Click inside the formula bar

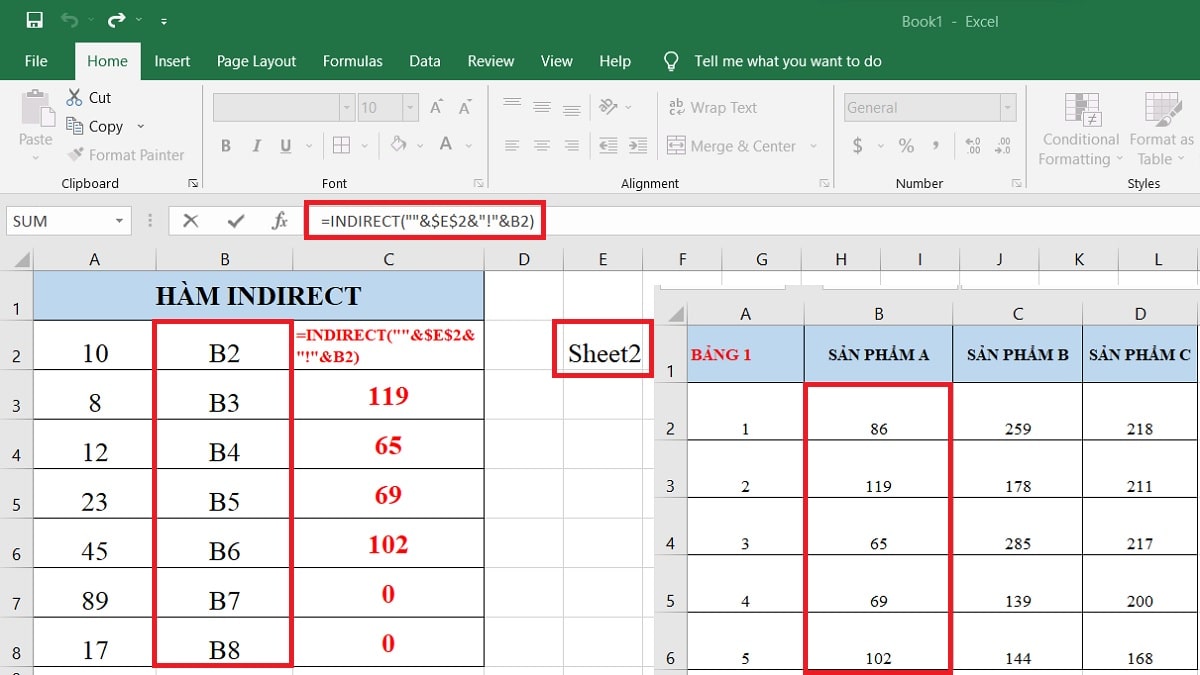(425, 219)
